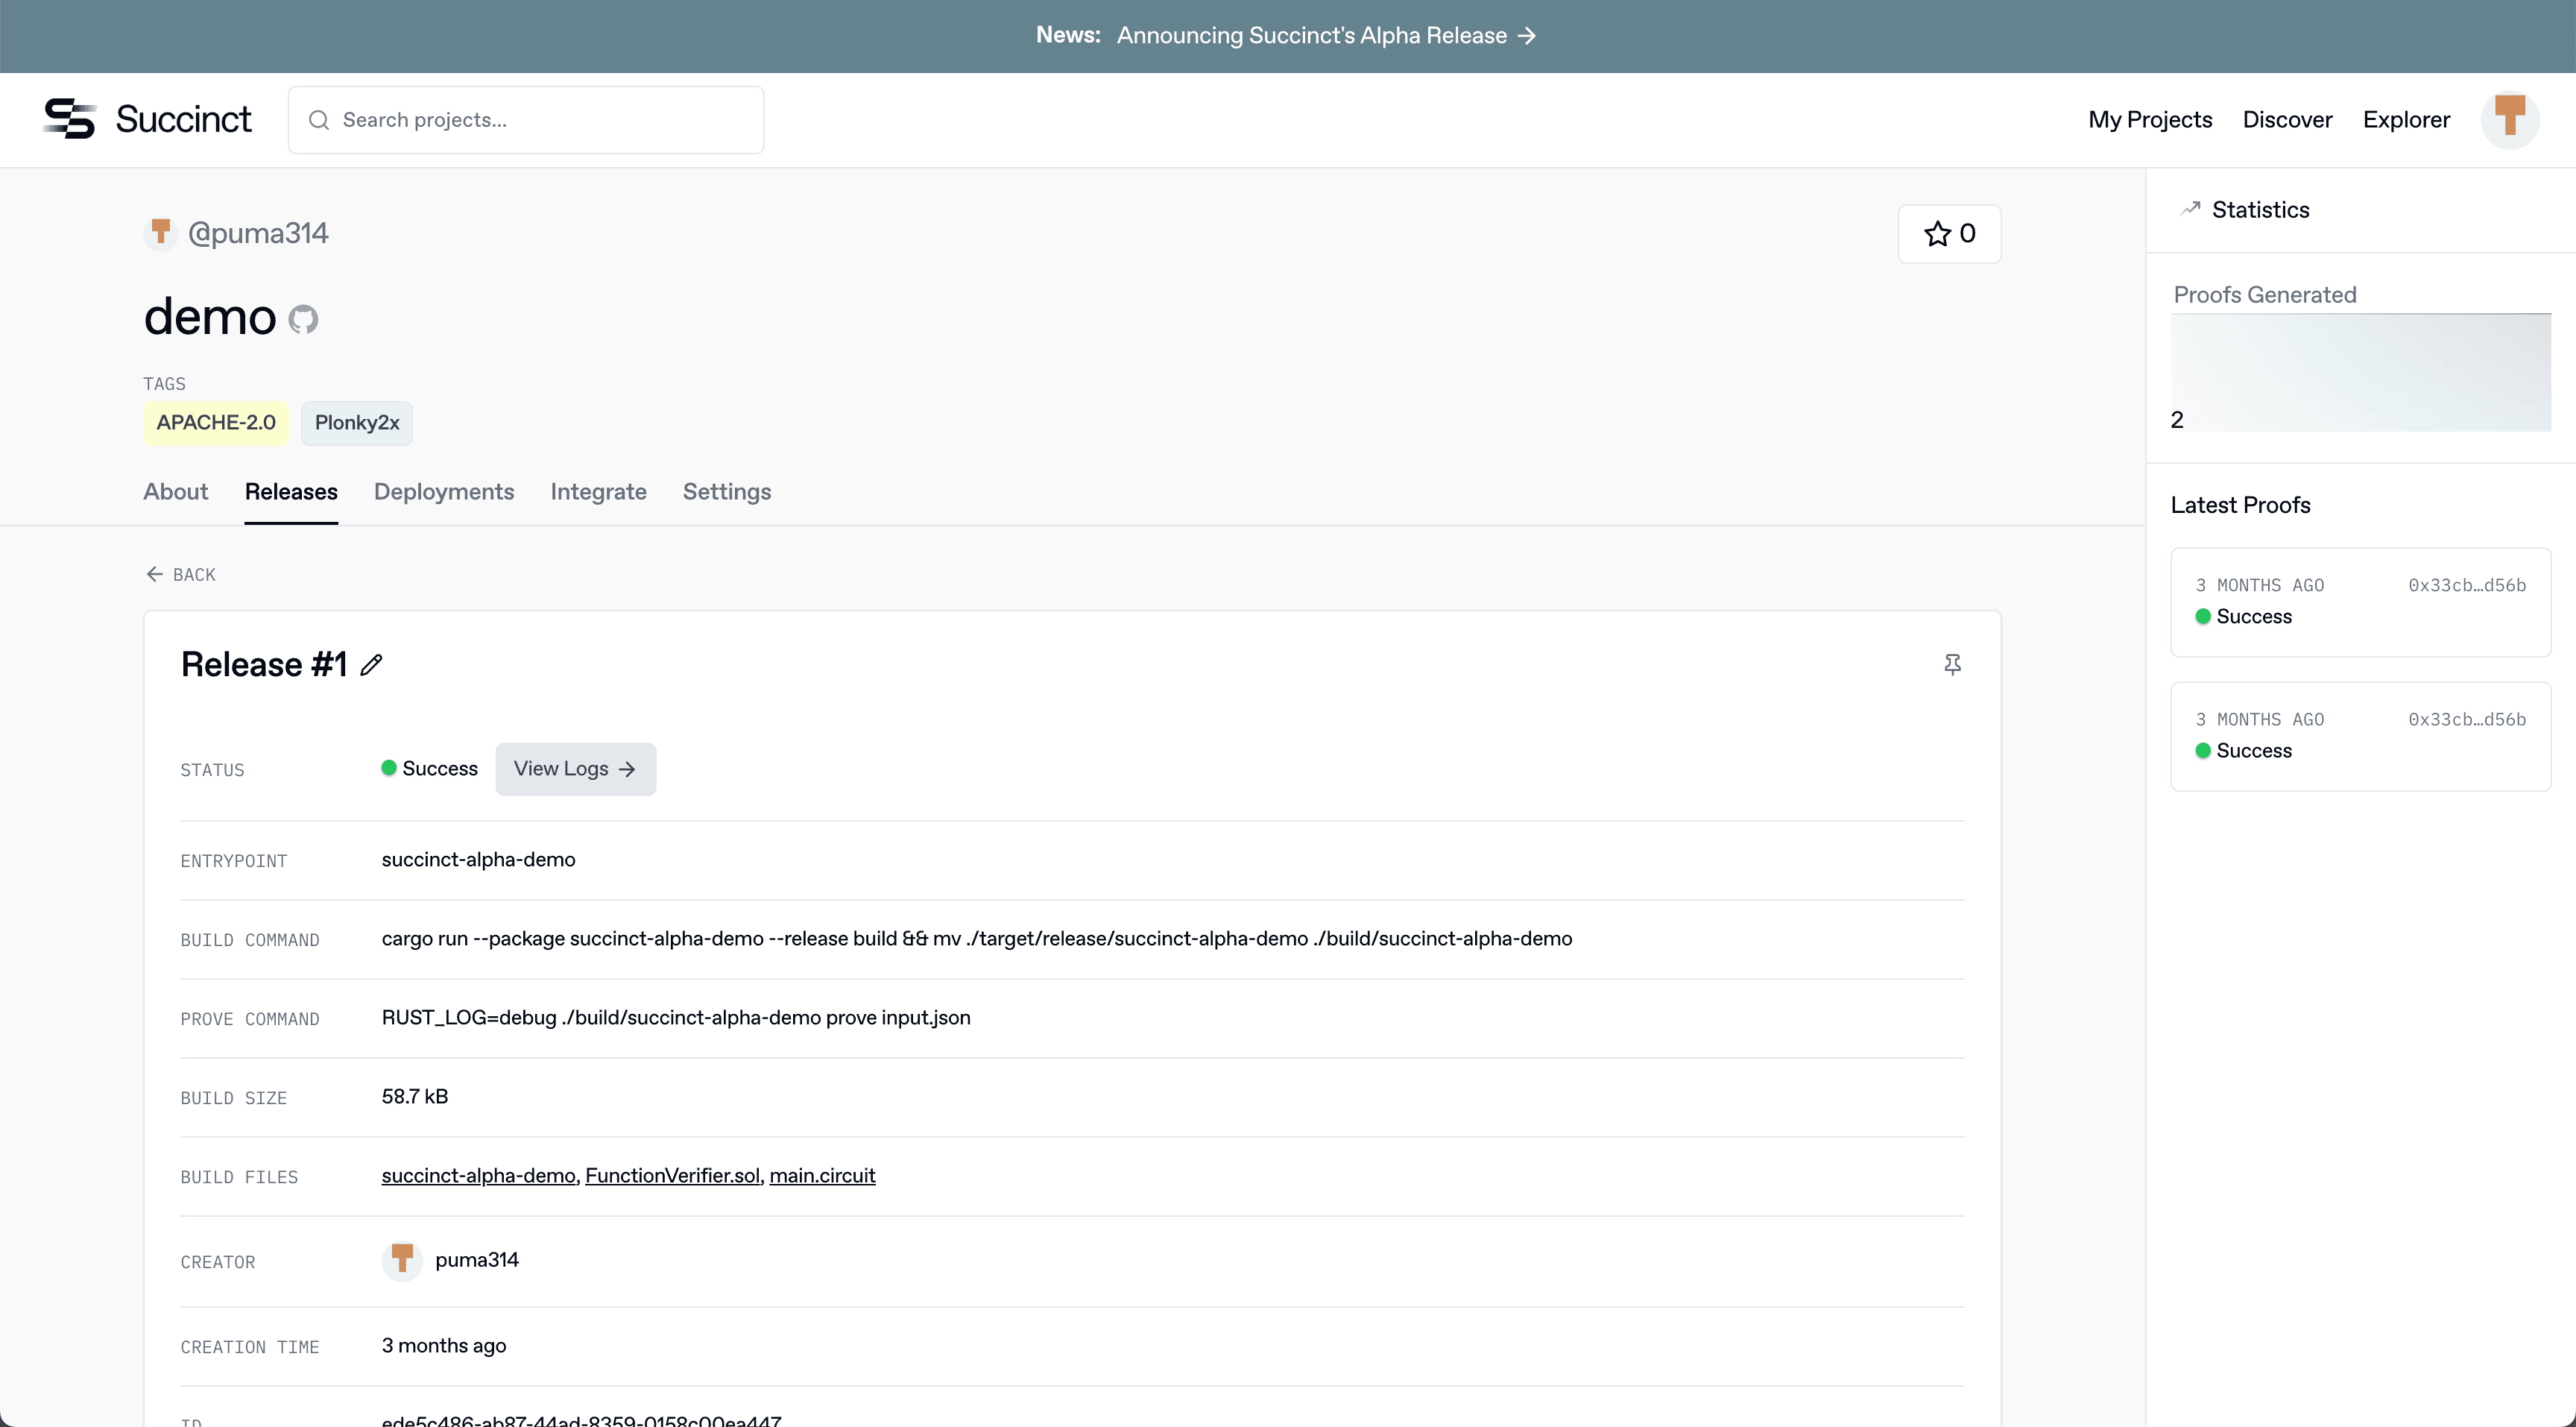
Task: Switch to the About tab
Action: 176,492
